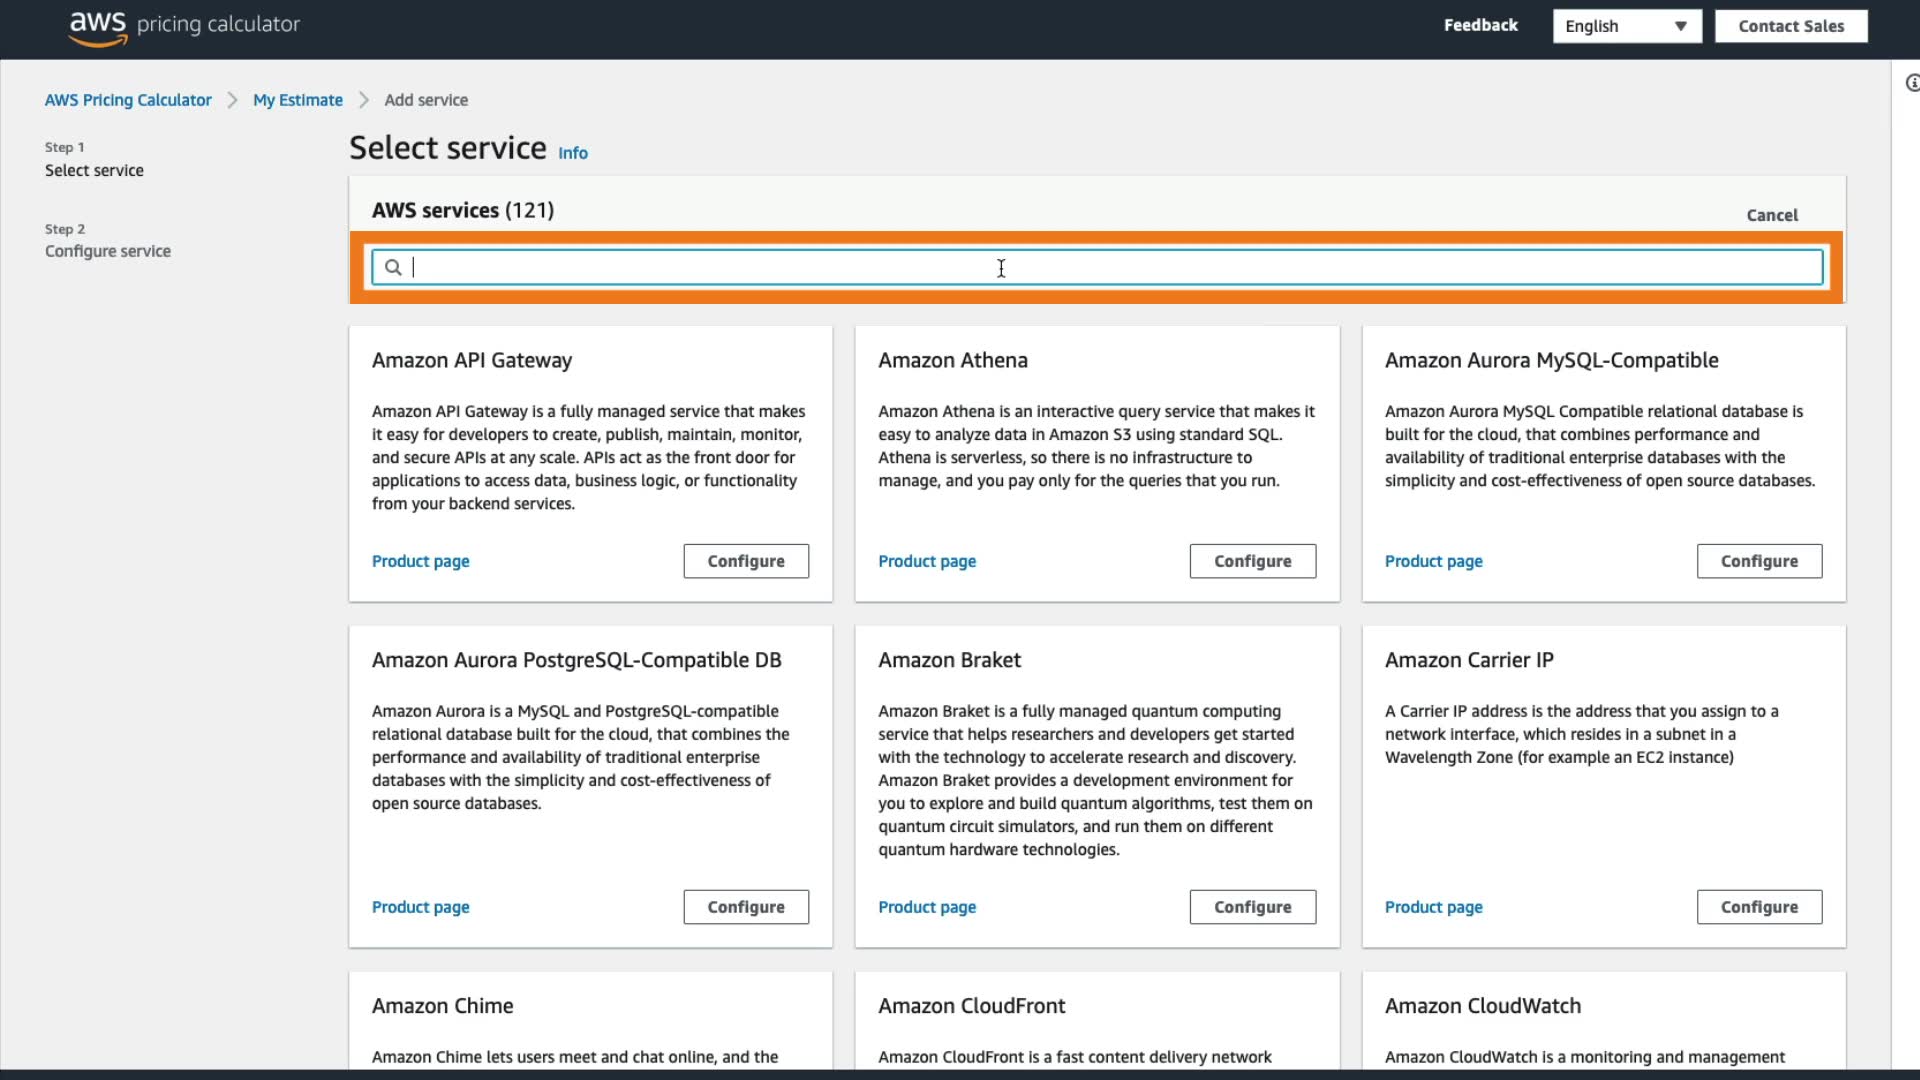Click chevron after AWS Pricing Calculator breadcrumb
The height and width of the screenshot is (1080, 1920).
(x=232, y=100)
